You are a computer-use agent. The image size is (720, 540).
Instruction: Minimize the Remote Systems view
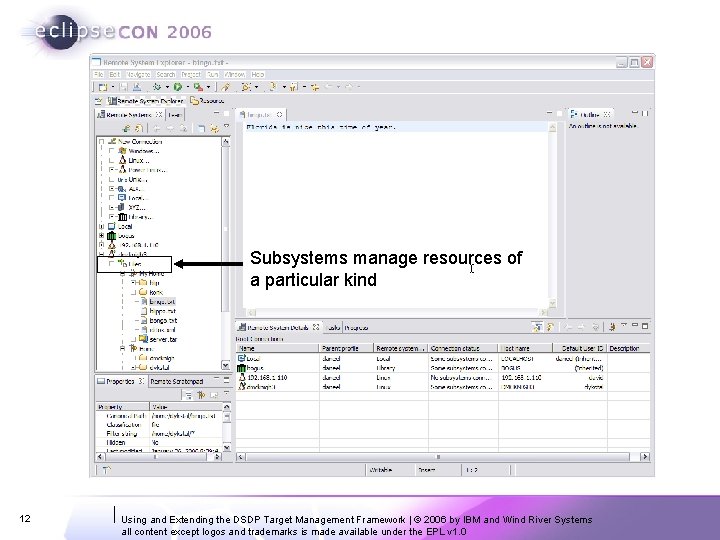(216, 113)
